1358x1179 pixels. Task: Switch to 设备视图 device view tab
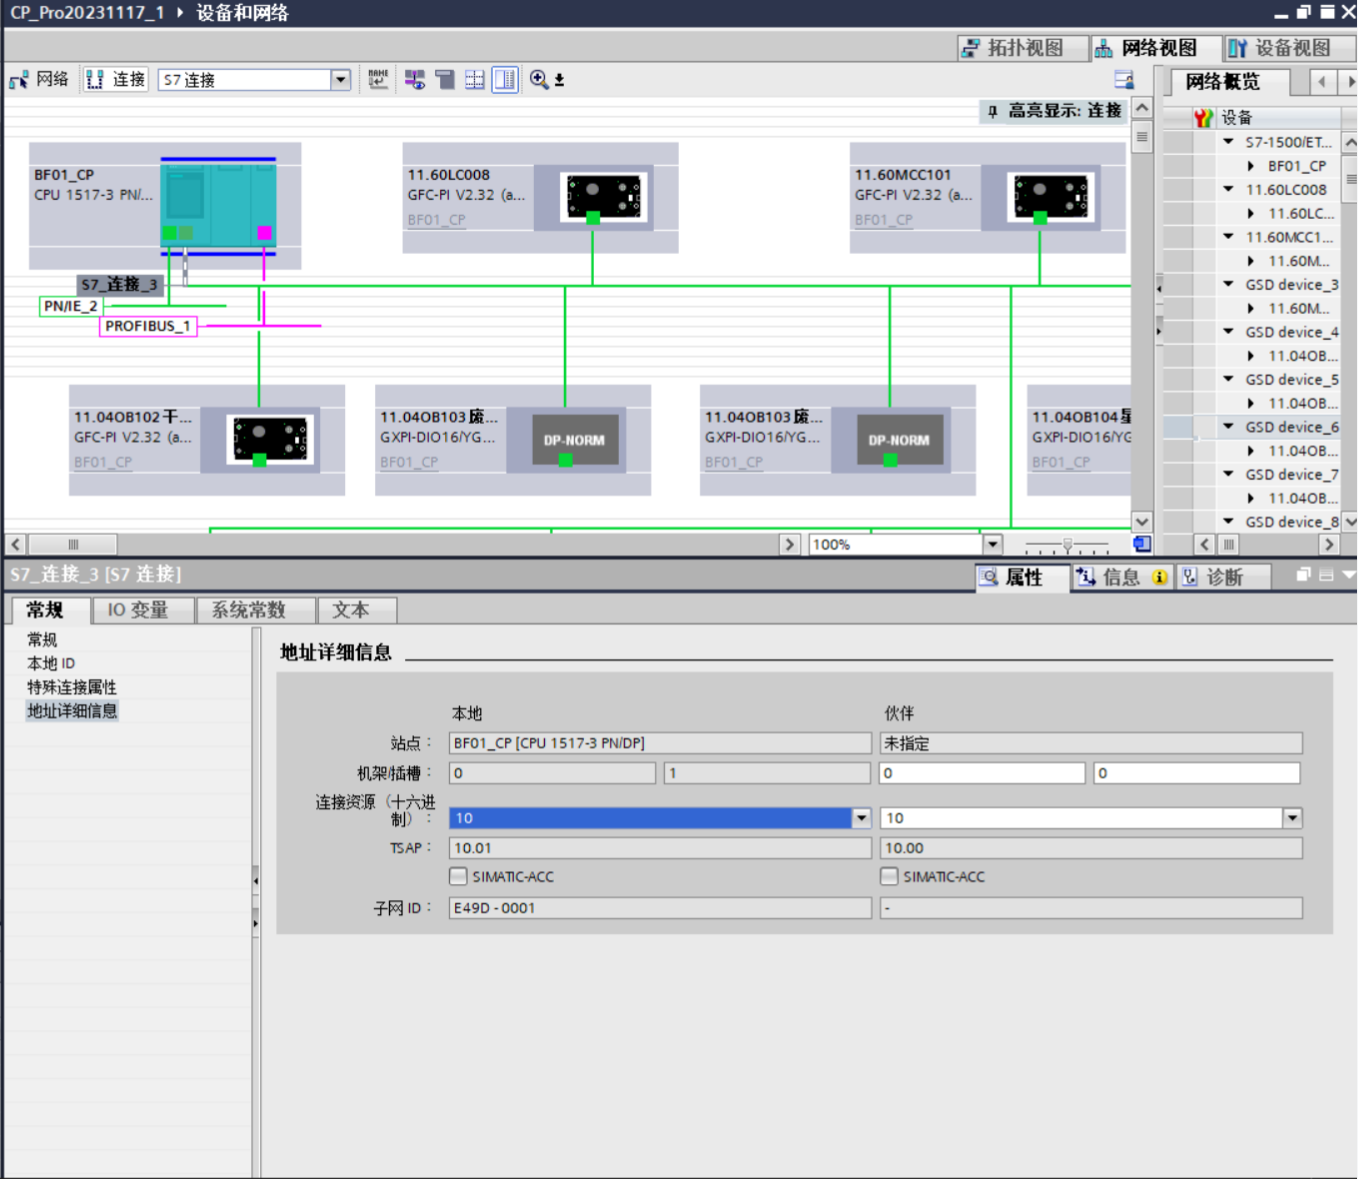(1290, 48)
